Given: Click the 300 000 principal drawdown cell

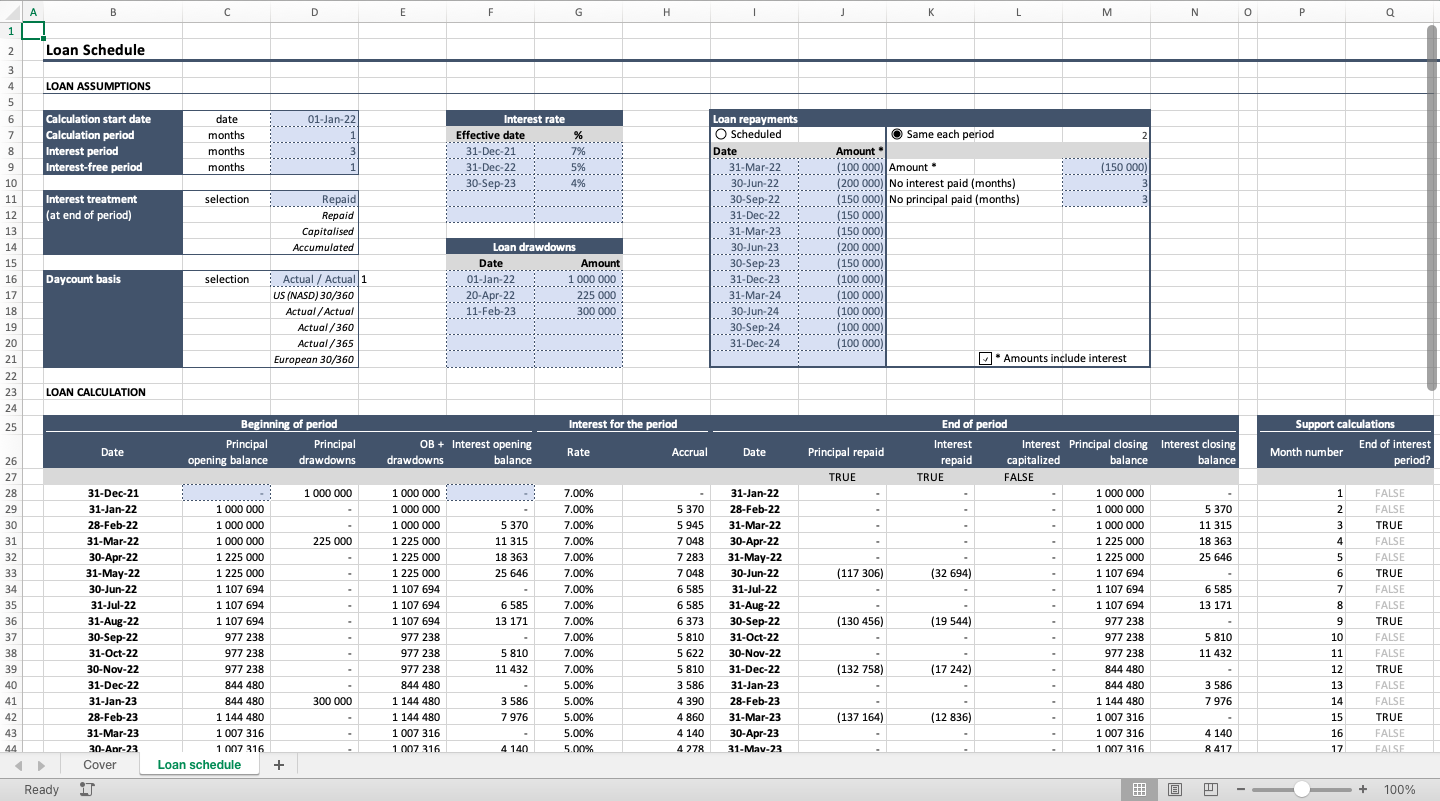Looking at the screenshot, I should pos(314,701).
